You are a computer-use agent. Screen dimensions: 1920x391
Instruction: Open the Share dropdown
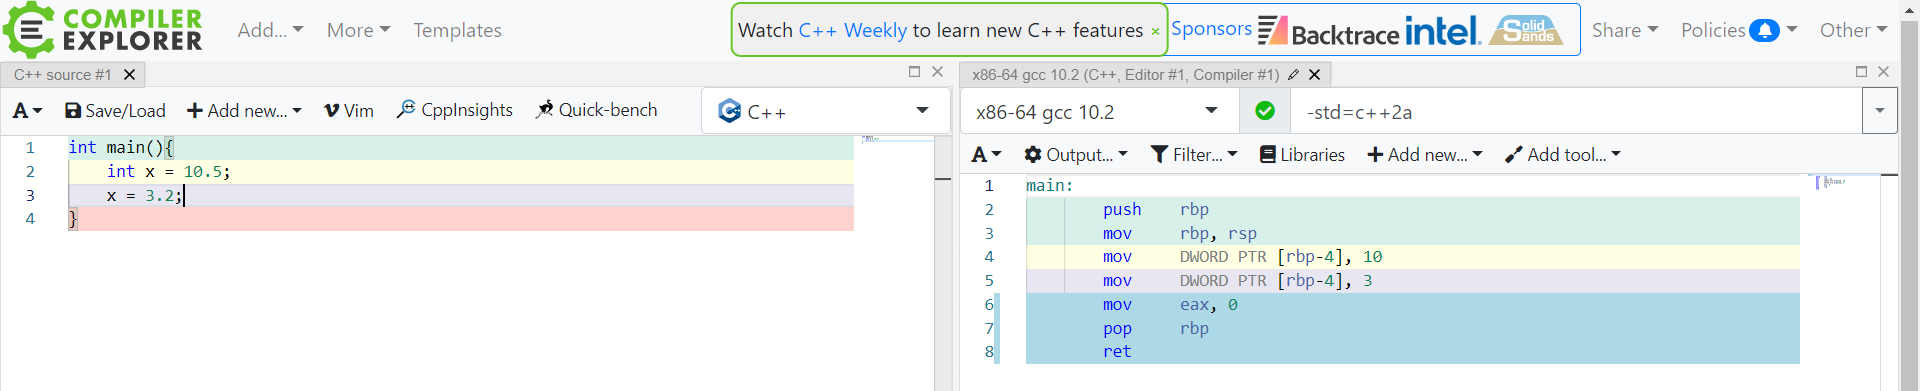pos(1624,30)
